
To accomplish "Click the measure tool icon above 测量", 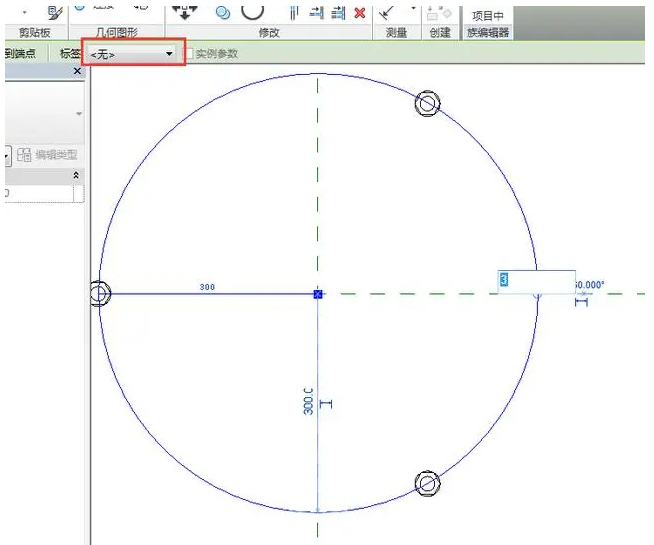I will [388, 11].
